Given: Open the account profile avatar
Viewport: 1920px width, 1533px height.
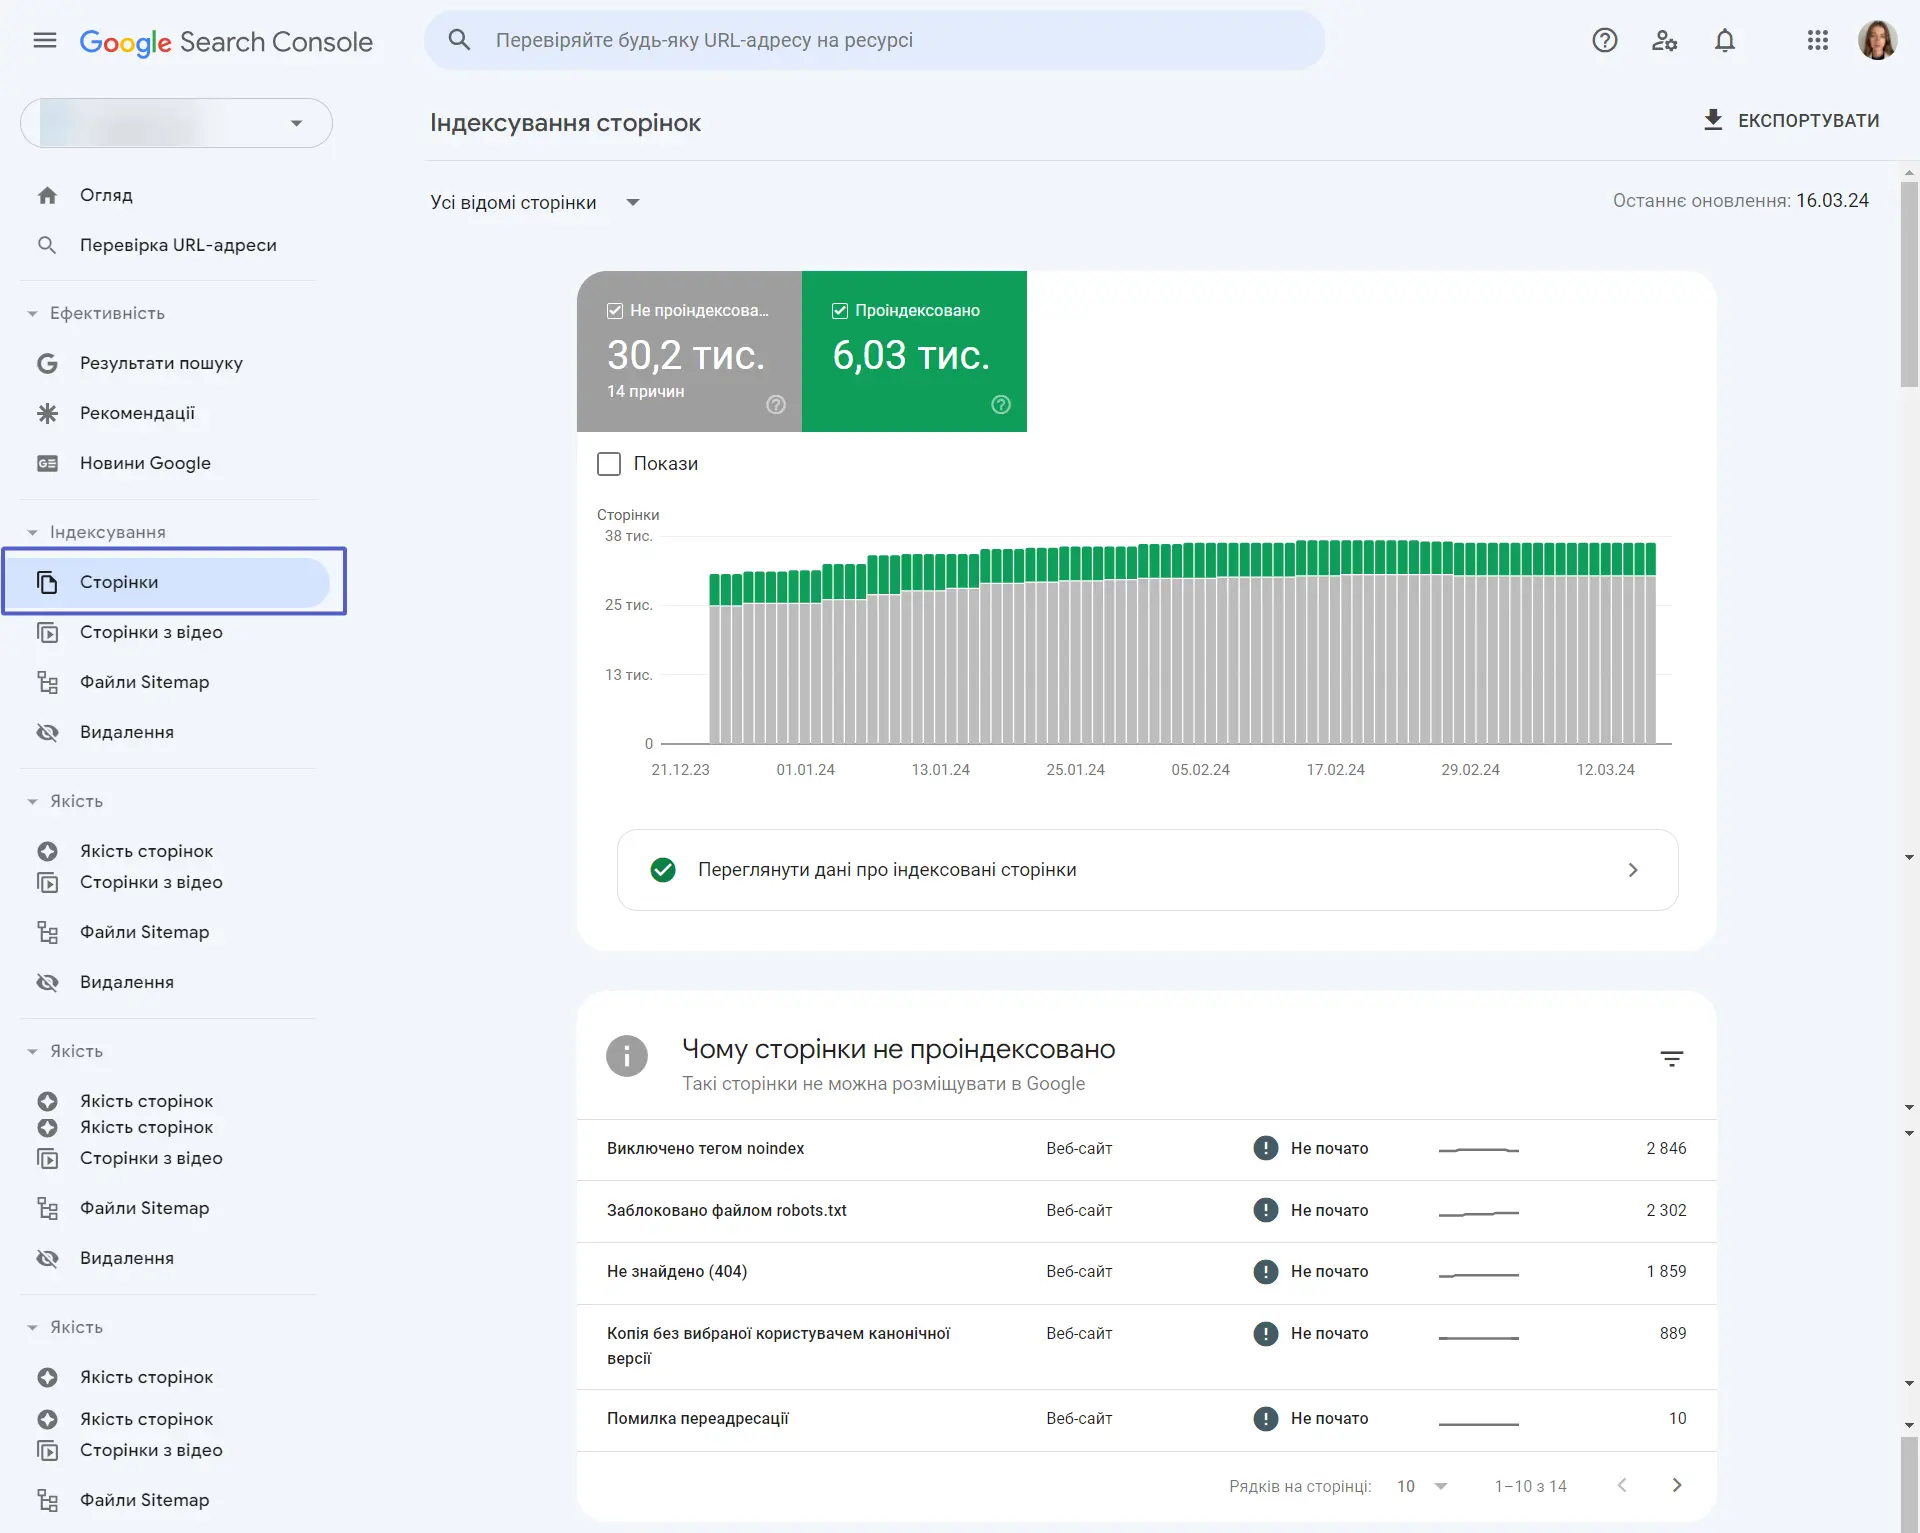Looking at the screenshot, I should point(1877,40).
